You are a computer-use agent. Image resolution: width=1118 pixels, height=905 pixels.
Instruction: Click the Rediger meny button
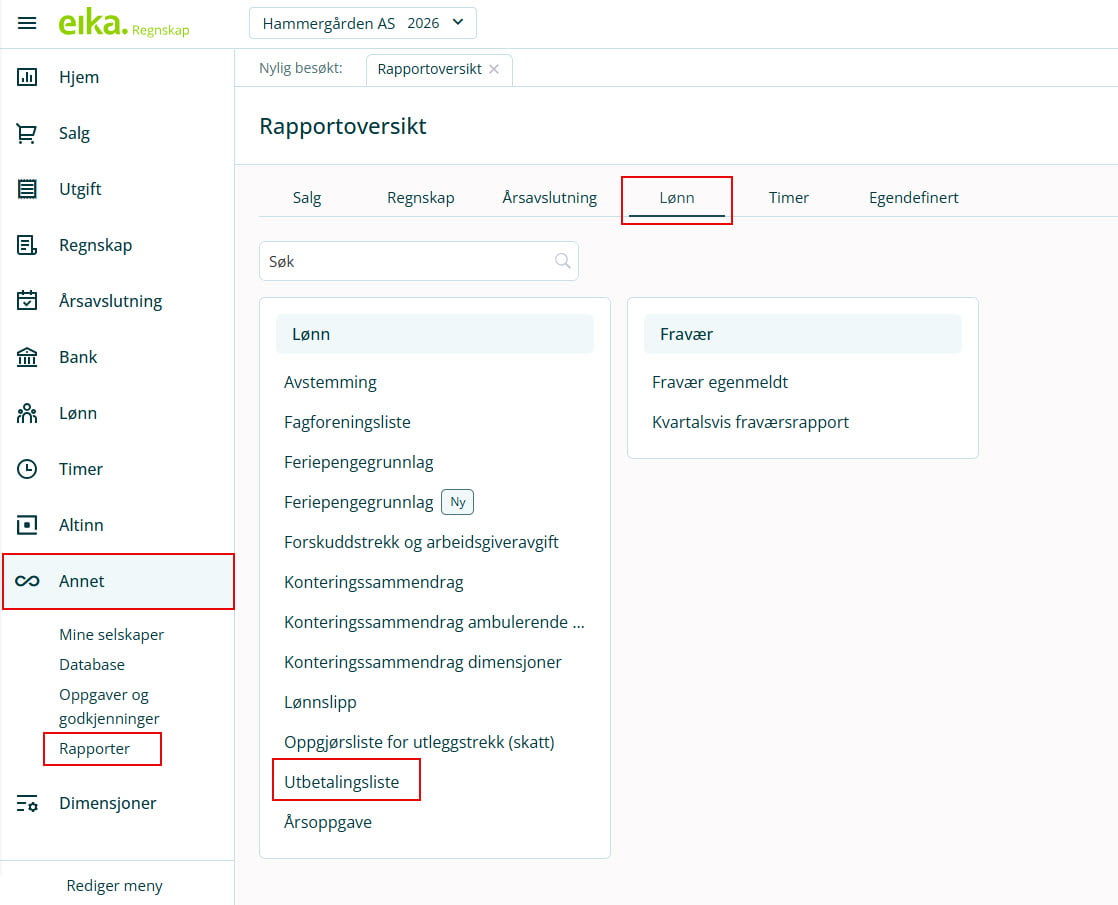[x=114, y=885]
